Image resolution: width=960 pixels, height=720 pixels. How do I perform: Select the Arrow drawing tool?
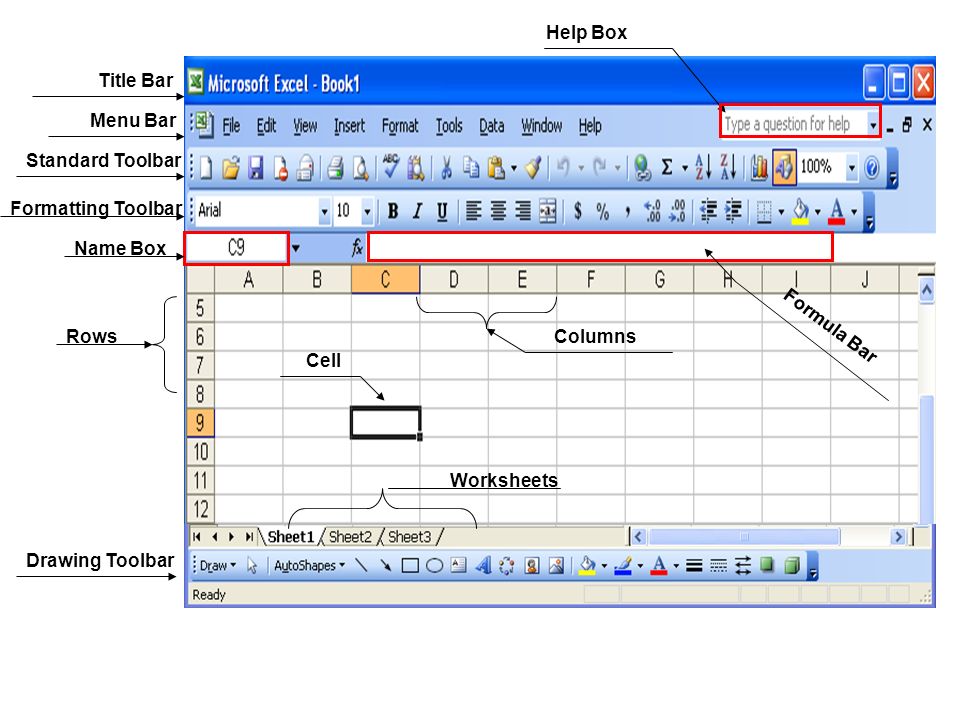[385, 566]
